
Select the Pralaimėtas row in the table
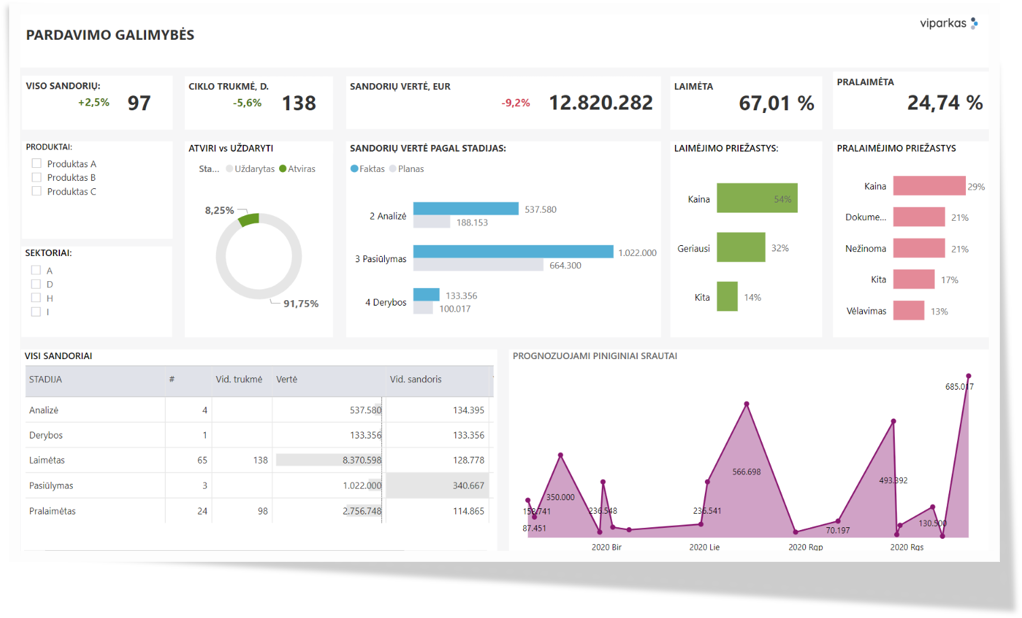(x=52, y=511)
